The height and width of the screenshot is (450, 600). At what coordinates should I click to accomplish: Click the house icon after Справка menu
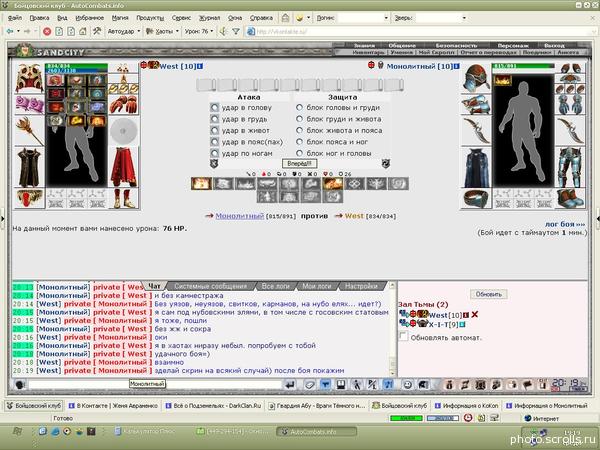pyautogui.click(x=285, y=18)
